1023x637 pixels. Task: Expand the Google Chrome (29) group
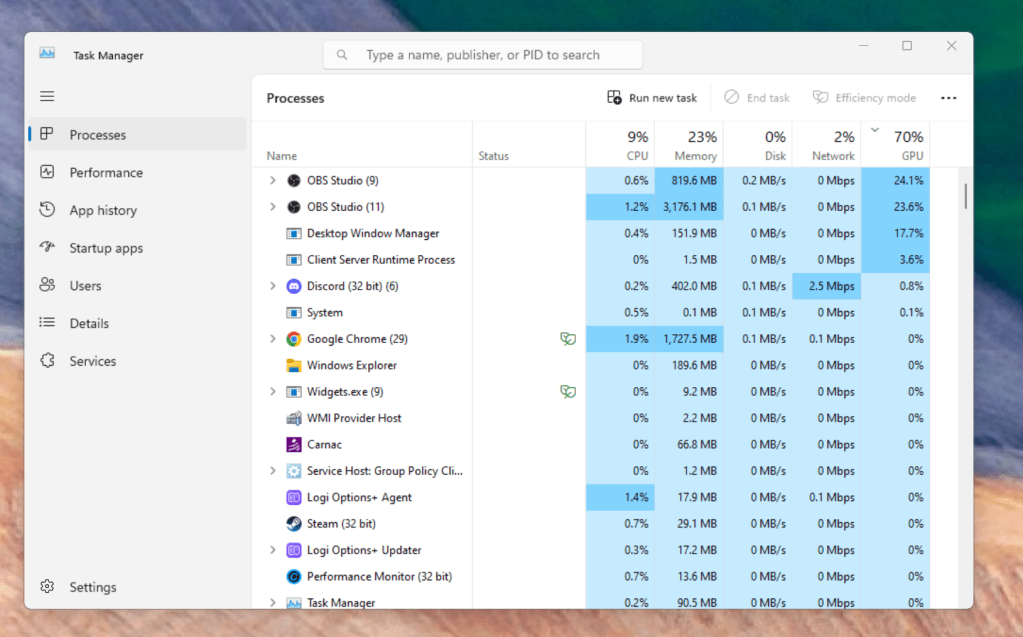[273, 339]
